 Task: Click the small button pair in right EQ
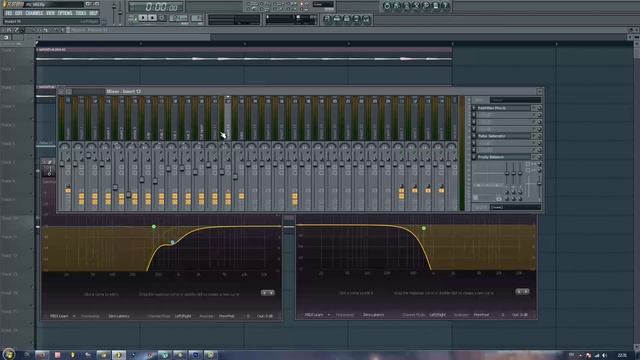(x=522, y=291)
